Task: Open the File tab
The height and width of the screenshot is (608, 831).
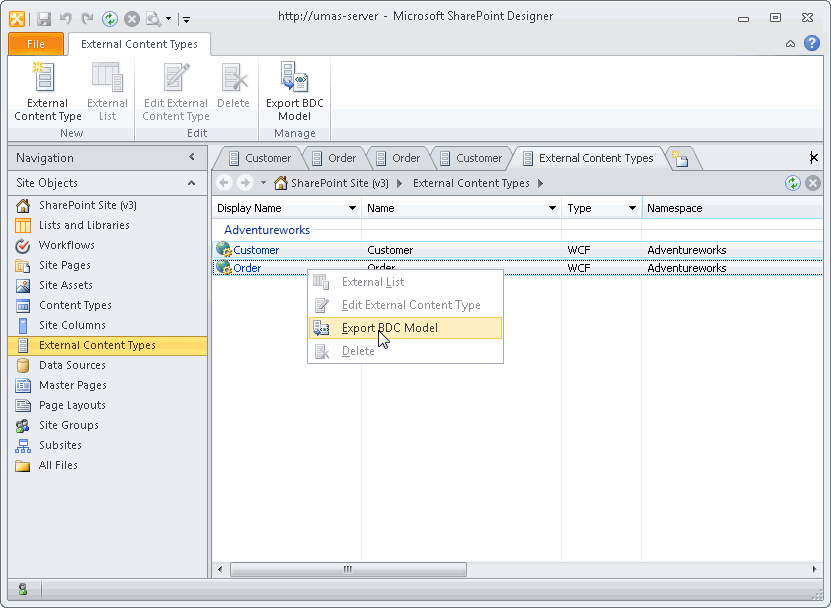Action: (36, 44)
